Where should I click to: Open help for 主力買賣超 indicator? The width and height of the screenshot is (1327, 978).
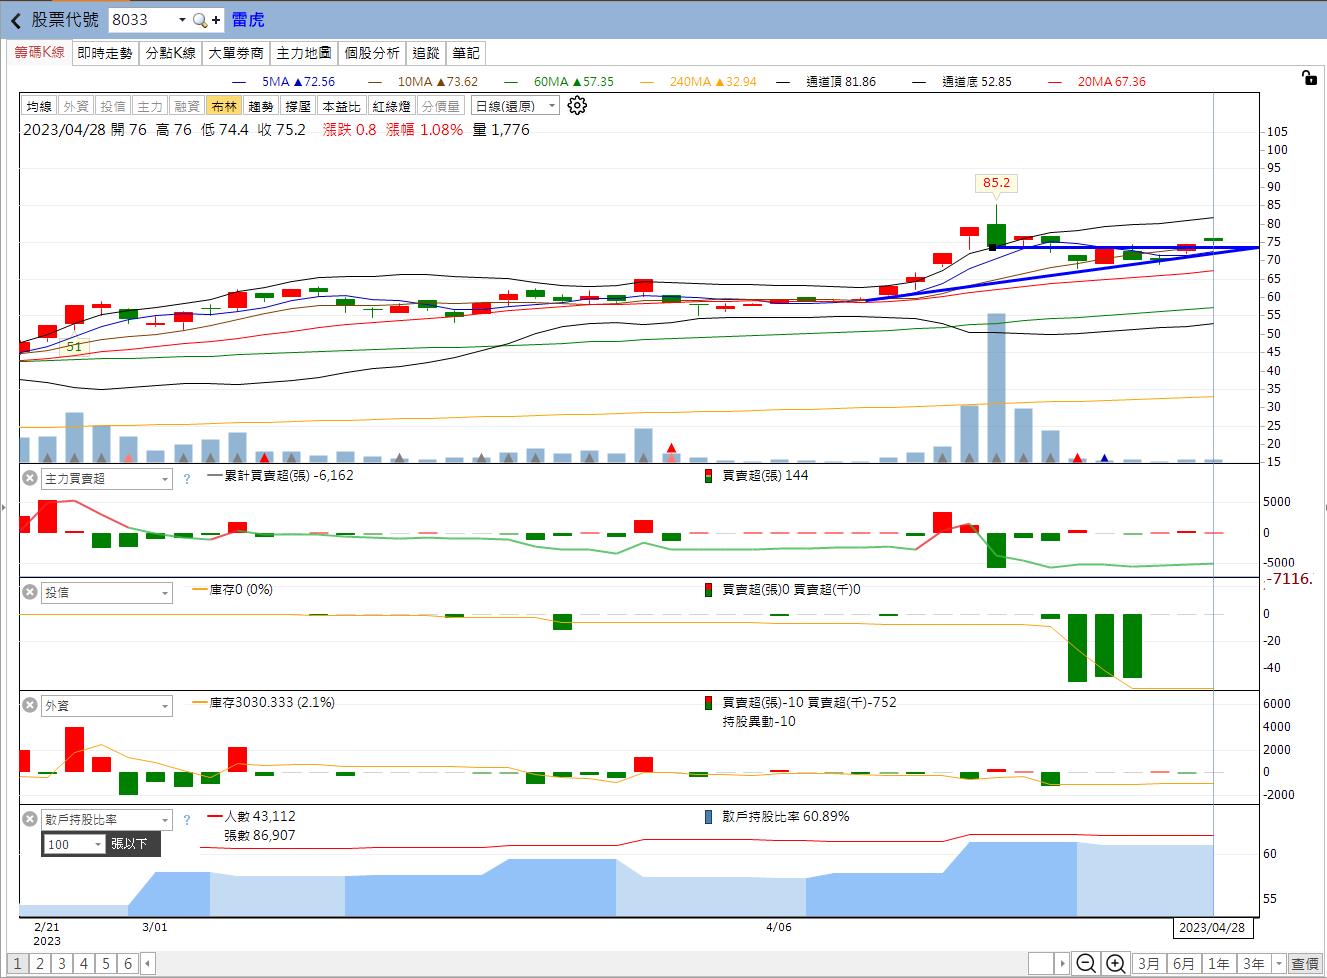pos(186,480)
